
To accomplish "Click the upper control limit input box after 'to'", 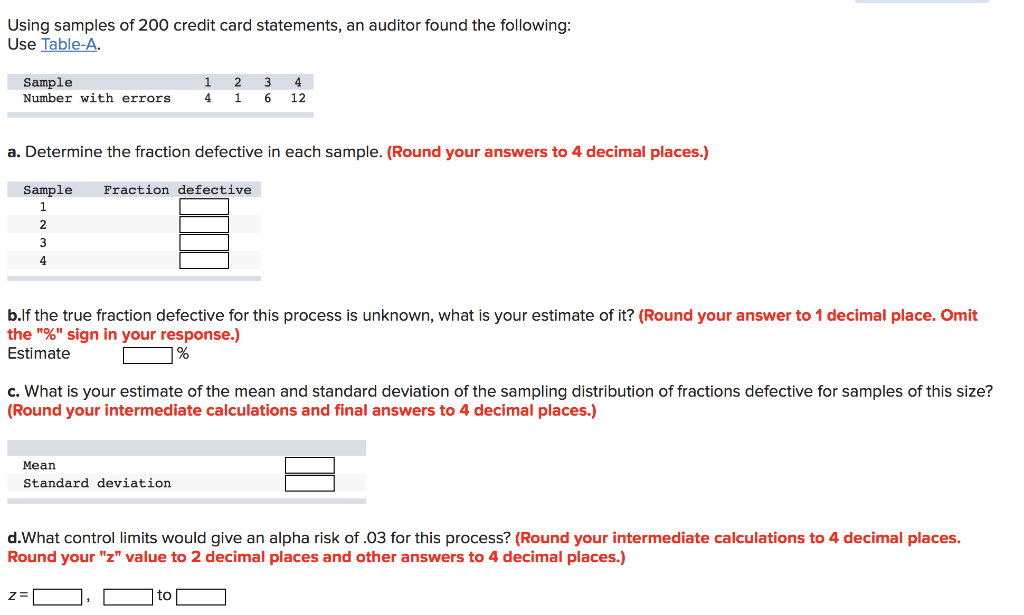I will click(201, 596).
